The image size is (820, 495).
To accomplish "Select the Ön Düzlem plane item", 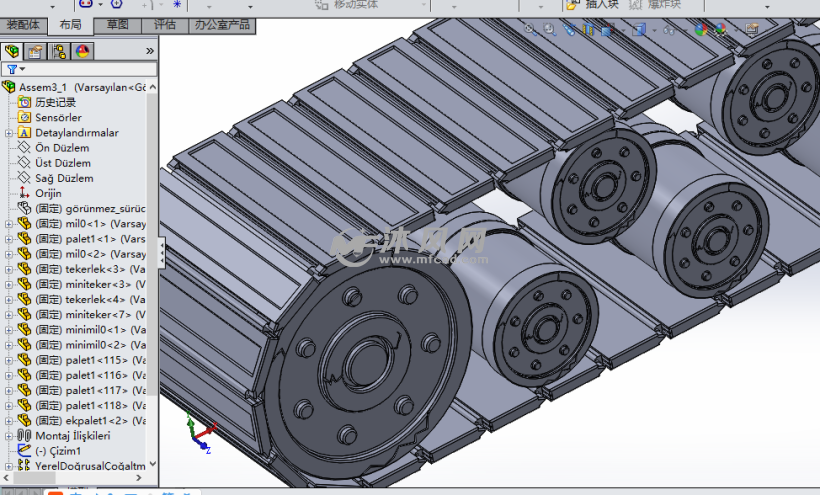I will 62,148.
